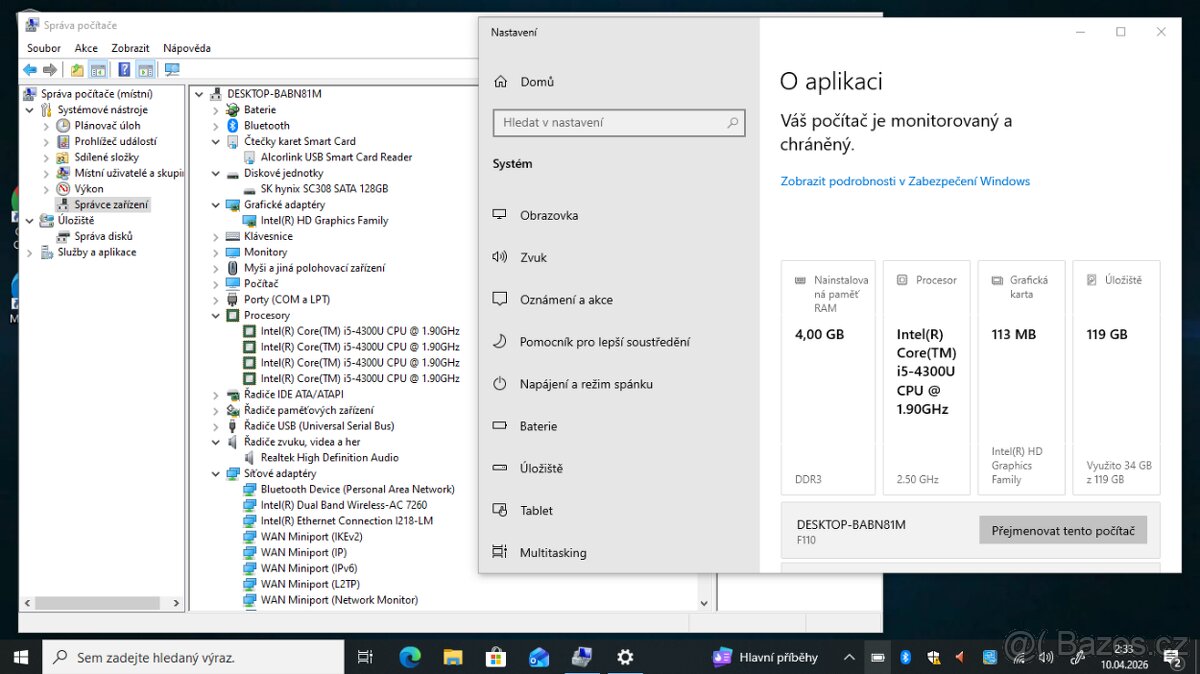1200x674 pixels.
Task: Select the Baterie icon in Settings sidebar
Action: (x=500, y=425)
